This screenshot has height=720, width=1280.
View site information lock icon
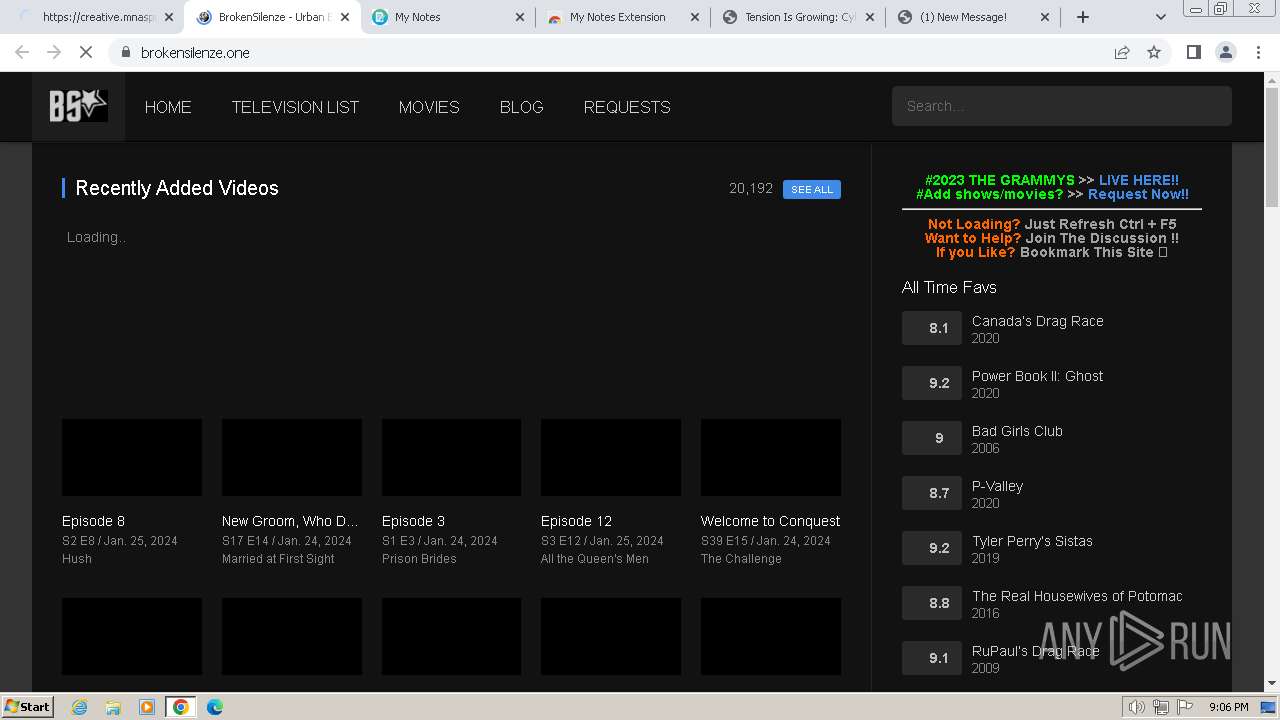pyautogui.click(x=125, y=52)
